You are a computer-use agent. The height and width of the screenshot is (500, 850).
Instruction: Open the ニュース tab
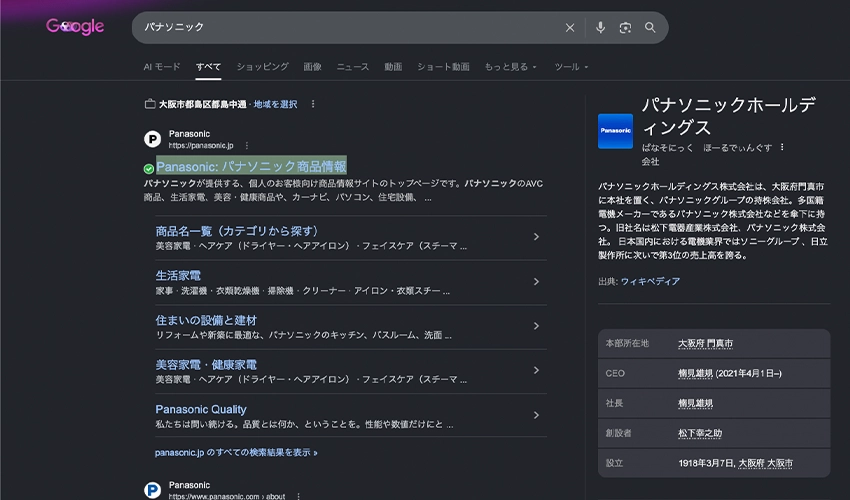point(353,67)
